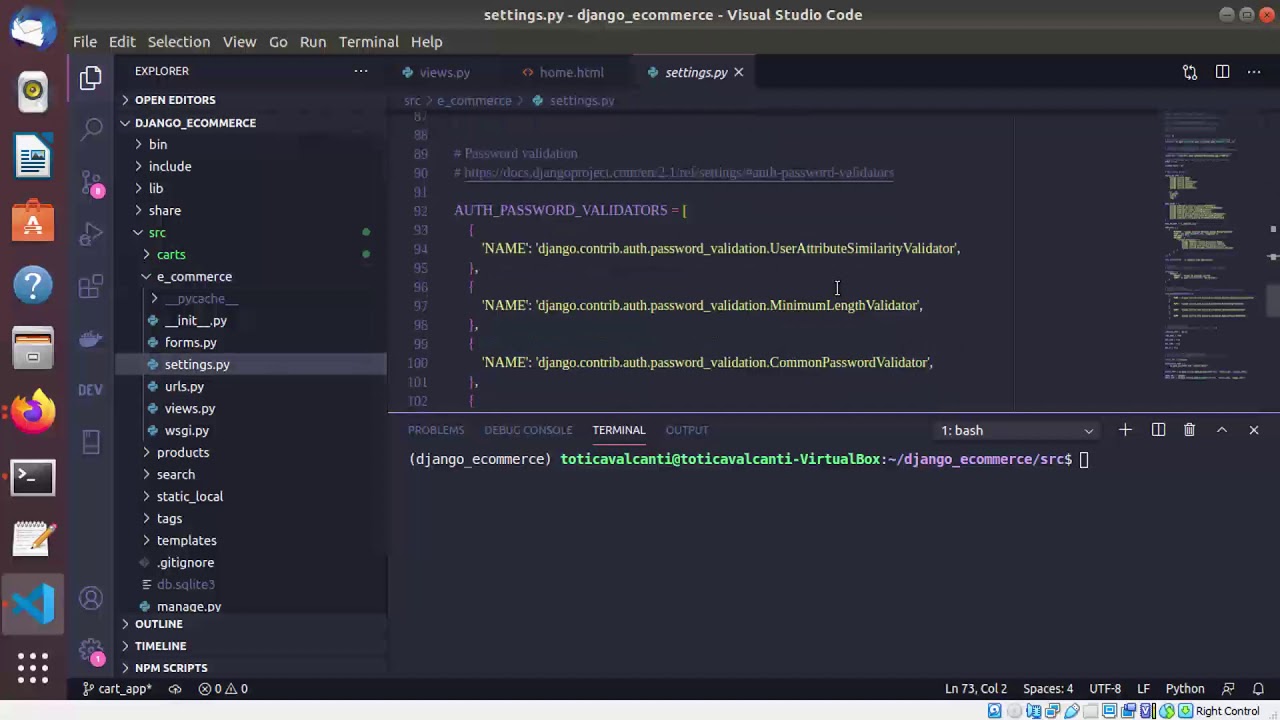Maximize the terminal panel size
Image resolution: width=1280 pixels, height=720 pixels.
1222,430
